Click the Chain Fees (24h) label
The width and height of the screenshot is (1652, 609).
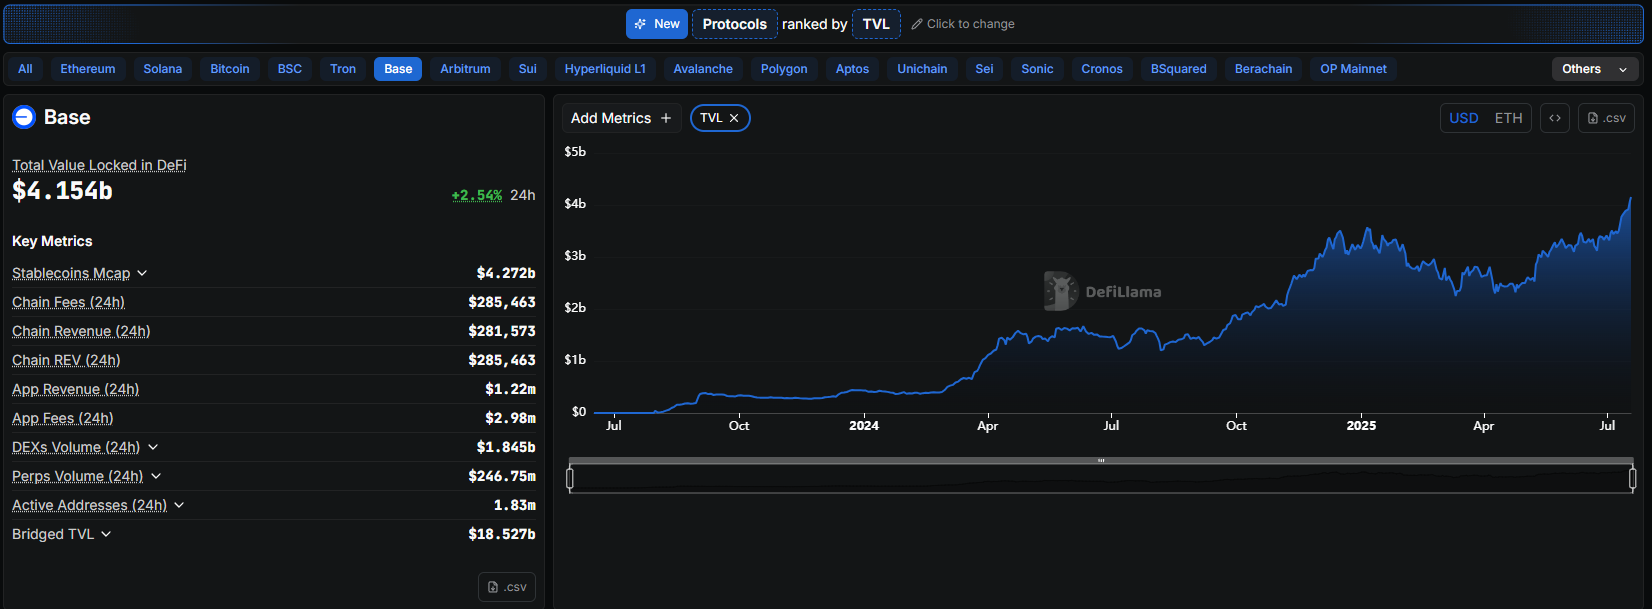[x=68, y=302]
